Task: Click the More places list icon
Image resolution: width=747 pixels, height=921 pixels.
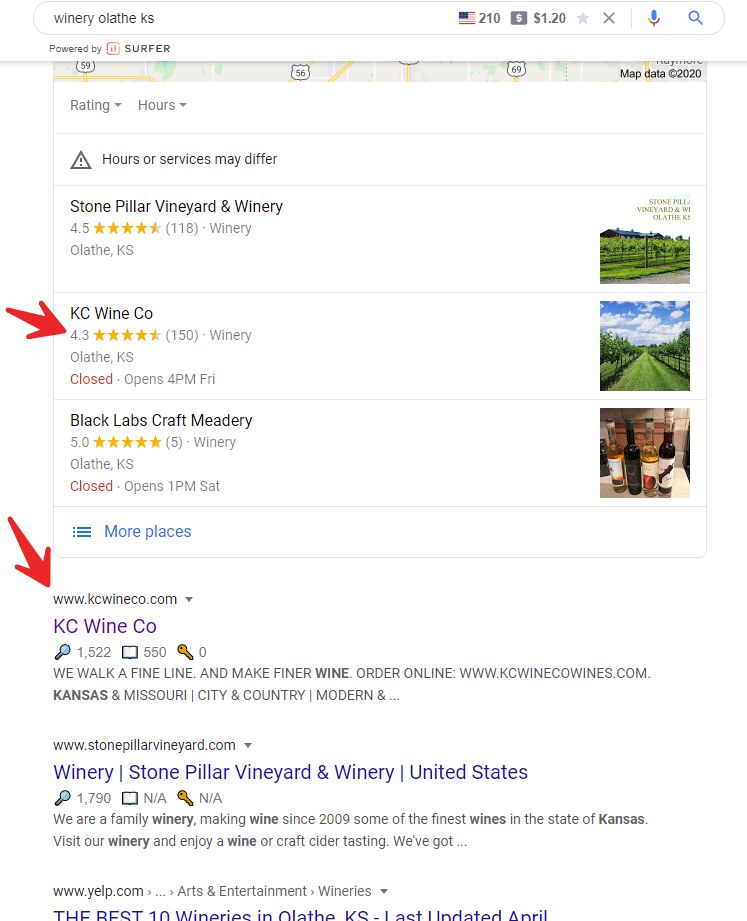Action: [x=82, y=532]
